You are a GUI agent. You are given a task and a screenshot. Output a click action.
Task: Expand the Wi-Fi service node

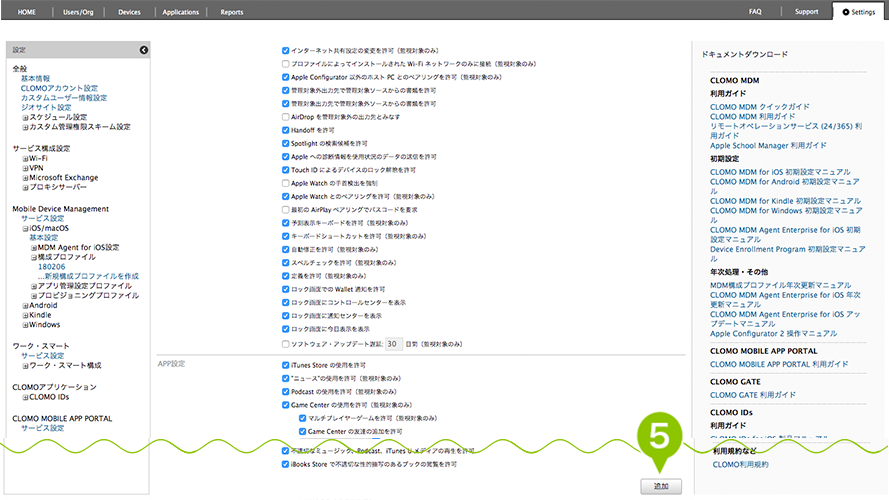click(26, 159)
